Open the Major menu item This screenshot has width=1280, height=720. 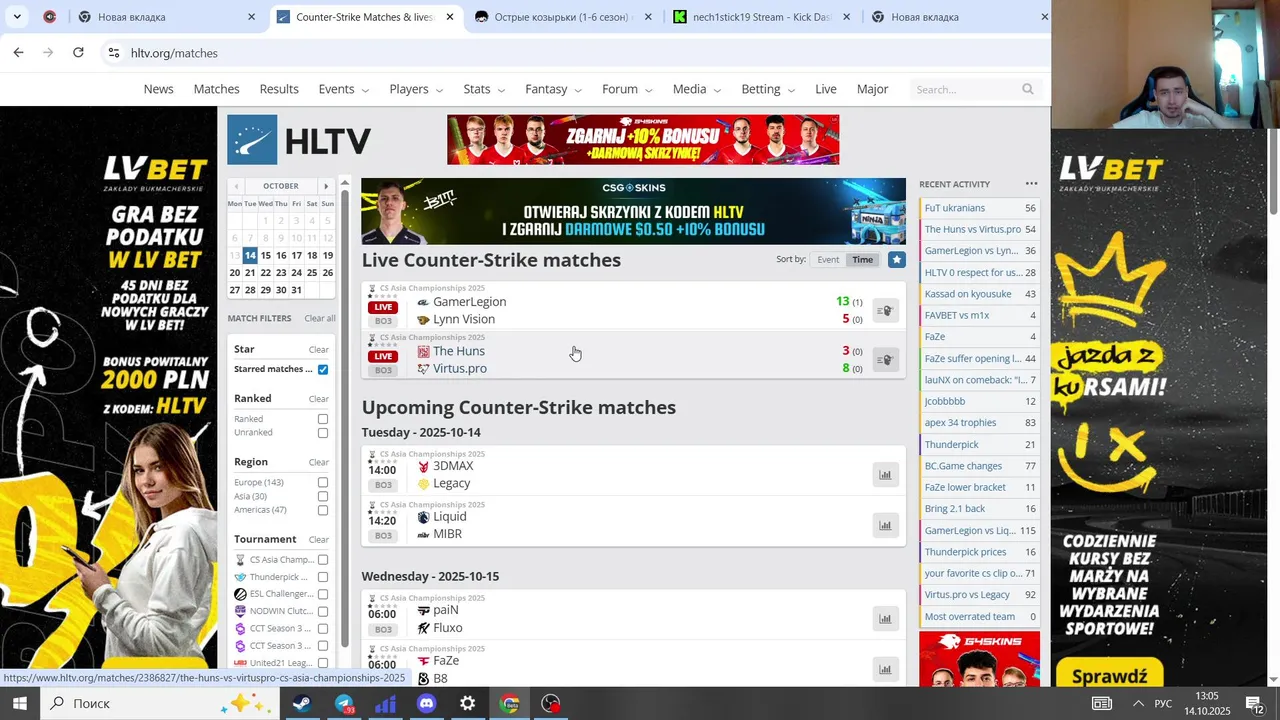pos(872,89)
